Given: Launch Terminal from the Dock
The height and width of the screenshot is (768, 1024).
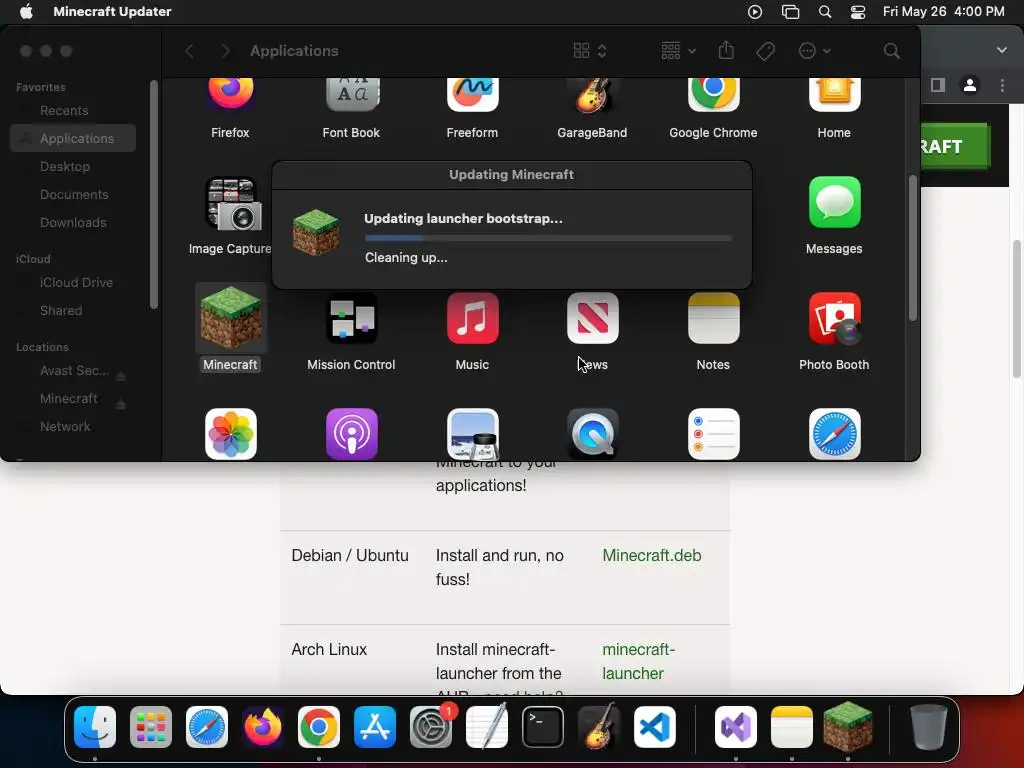Looking at the screenshot, I should 543,727.
